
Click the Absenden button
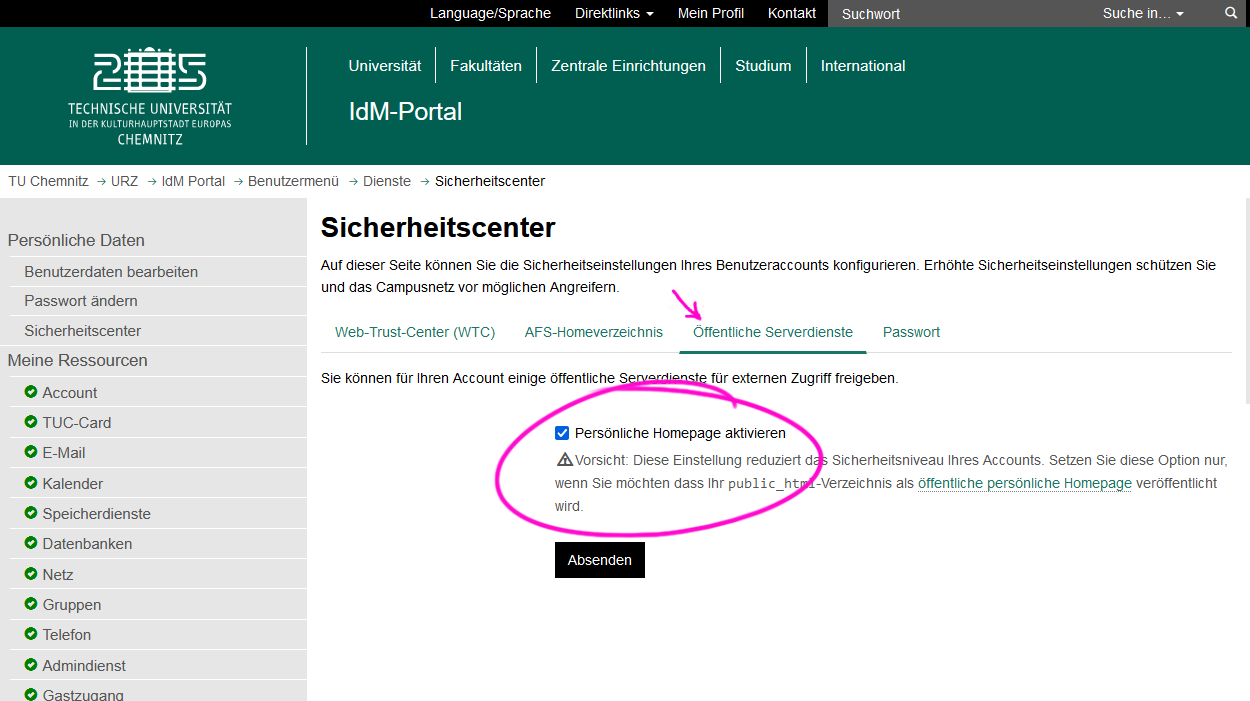click(x=600, y=560)
